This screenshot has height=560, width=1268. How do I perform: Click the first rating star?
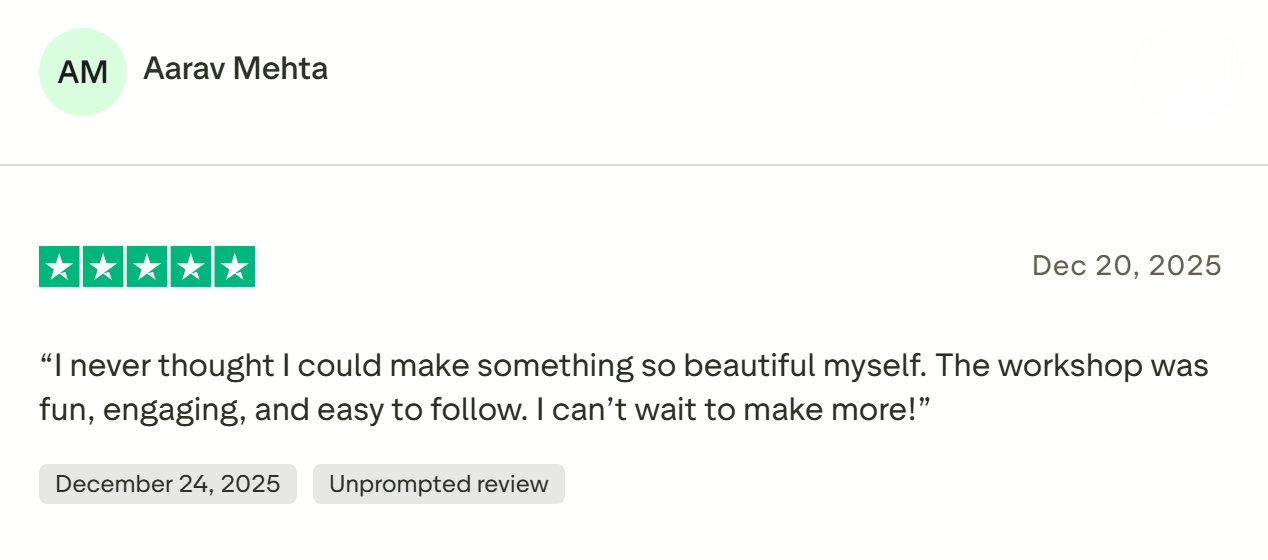60,267
